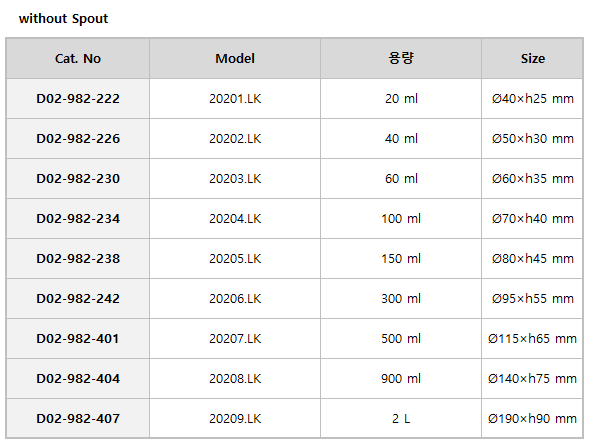Select catalog number D02-982-234
This screenshot has width=589, height=445.
[x=78, y=219]
